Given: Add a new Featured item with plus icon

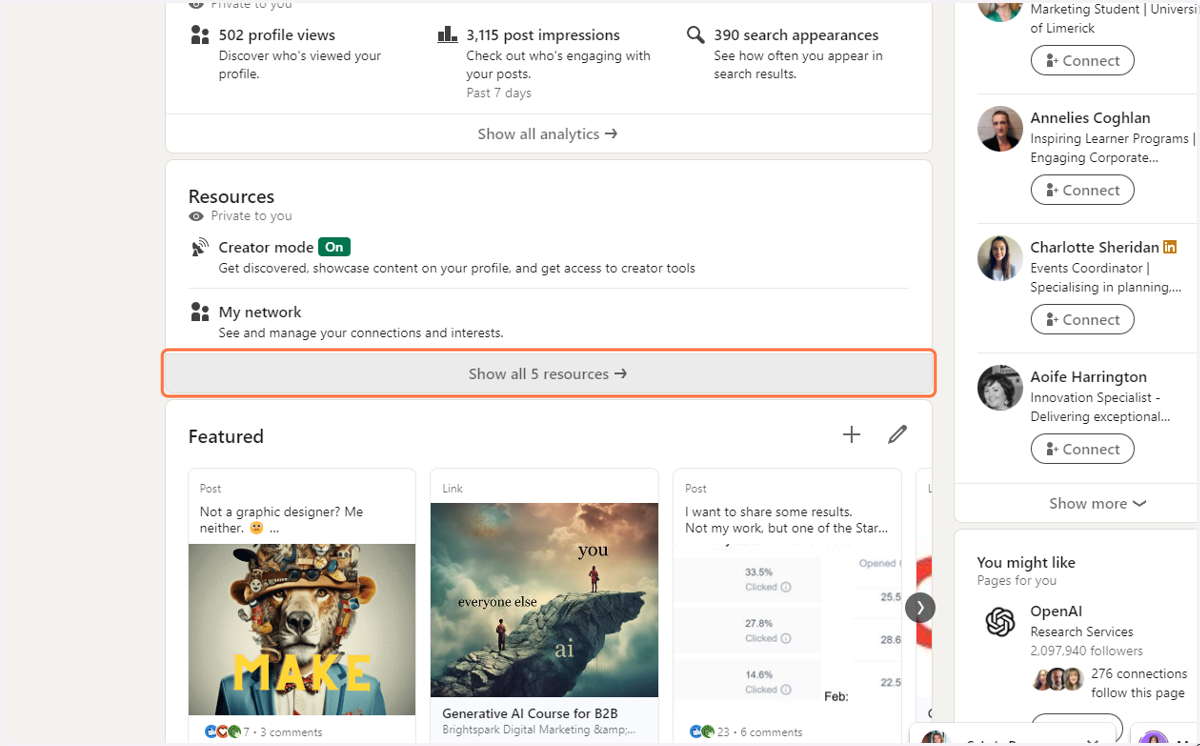Looking at the screenshot, I should 851,434.
